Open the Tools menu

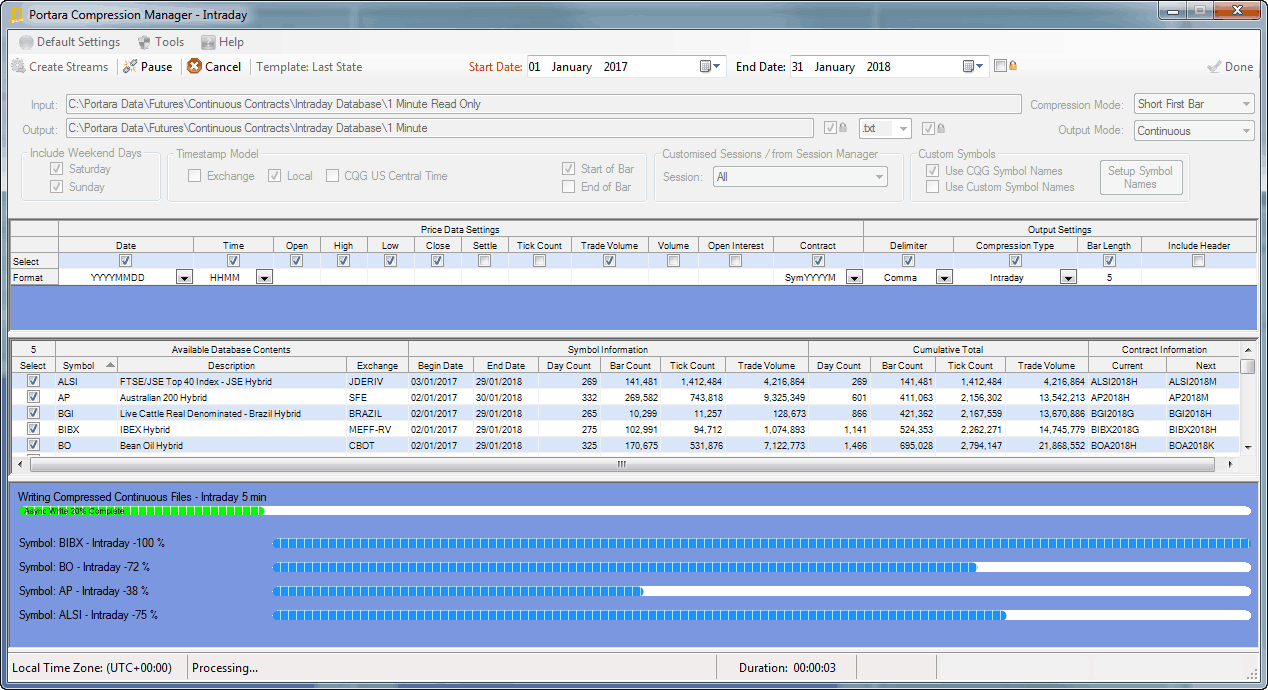coord(161,42)
